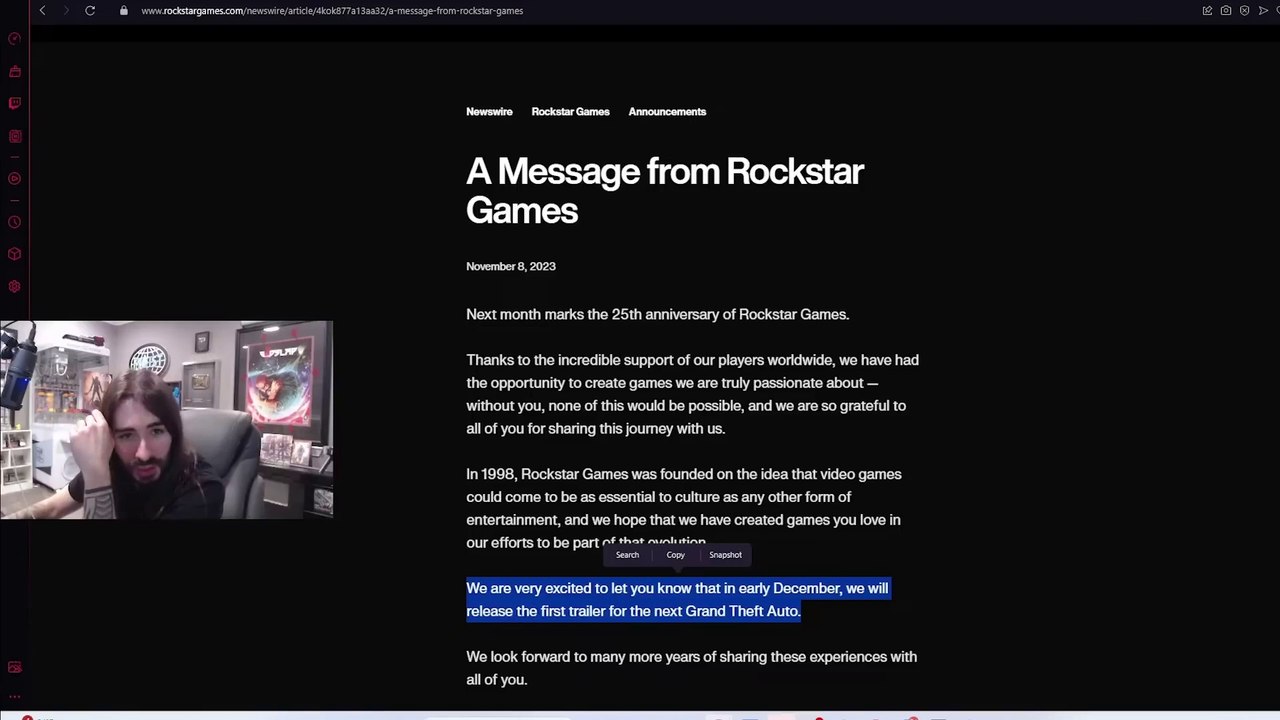Image resolution: width=1280 pixels, height=720 pixels.
Task: Click the sidebar picture icon near bottom
Action: point(14,667)
